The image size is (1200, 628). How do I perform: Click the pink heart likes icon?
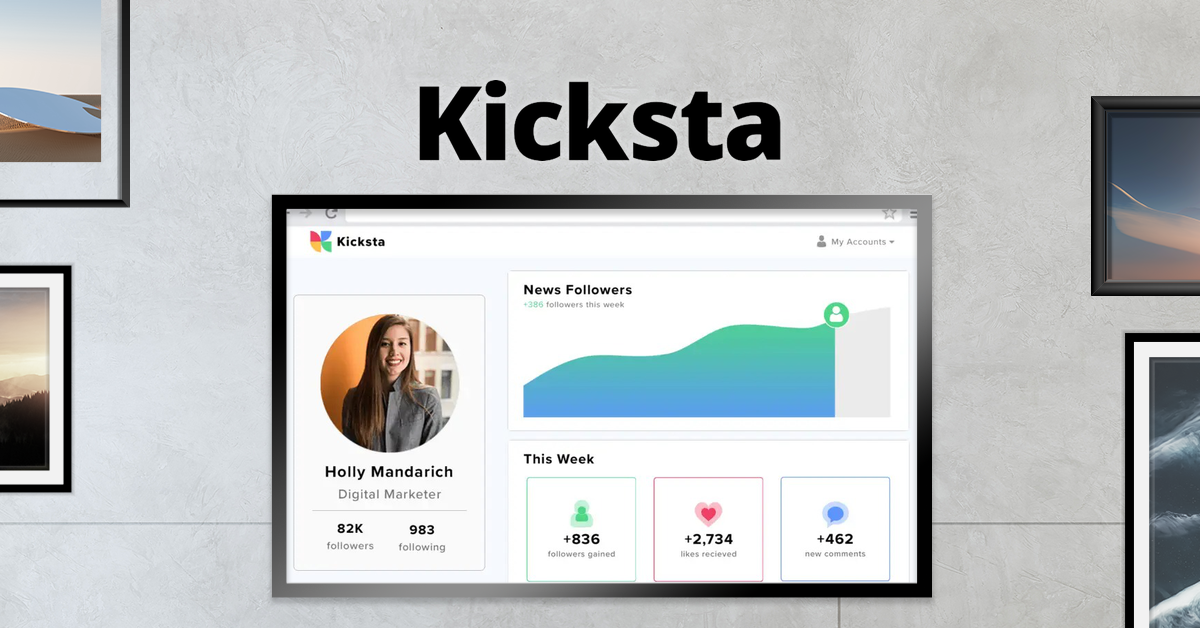708,511
